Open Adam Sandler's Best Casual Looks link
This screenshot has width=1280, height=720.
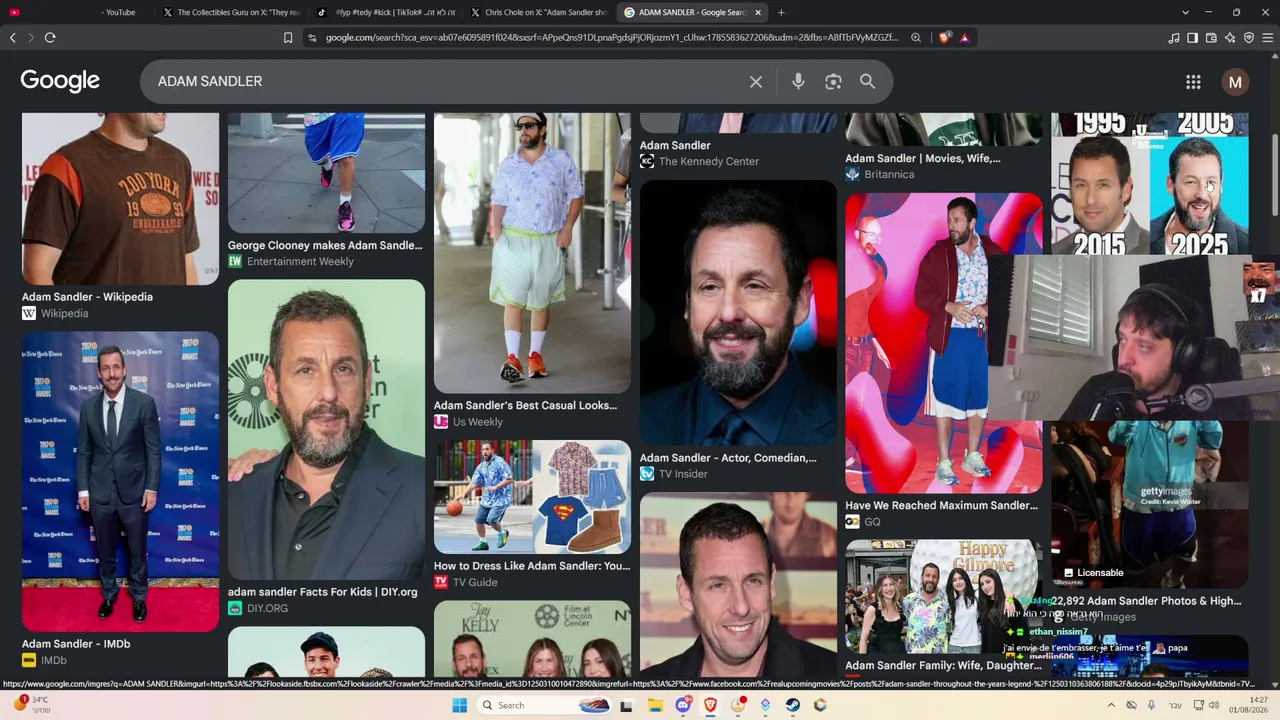point(525,405)
